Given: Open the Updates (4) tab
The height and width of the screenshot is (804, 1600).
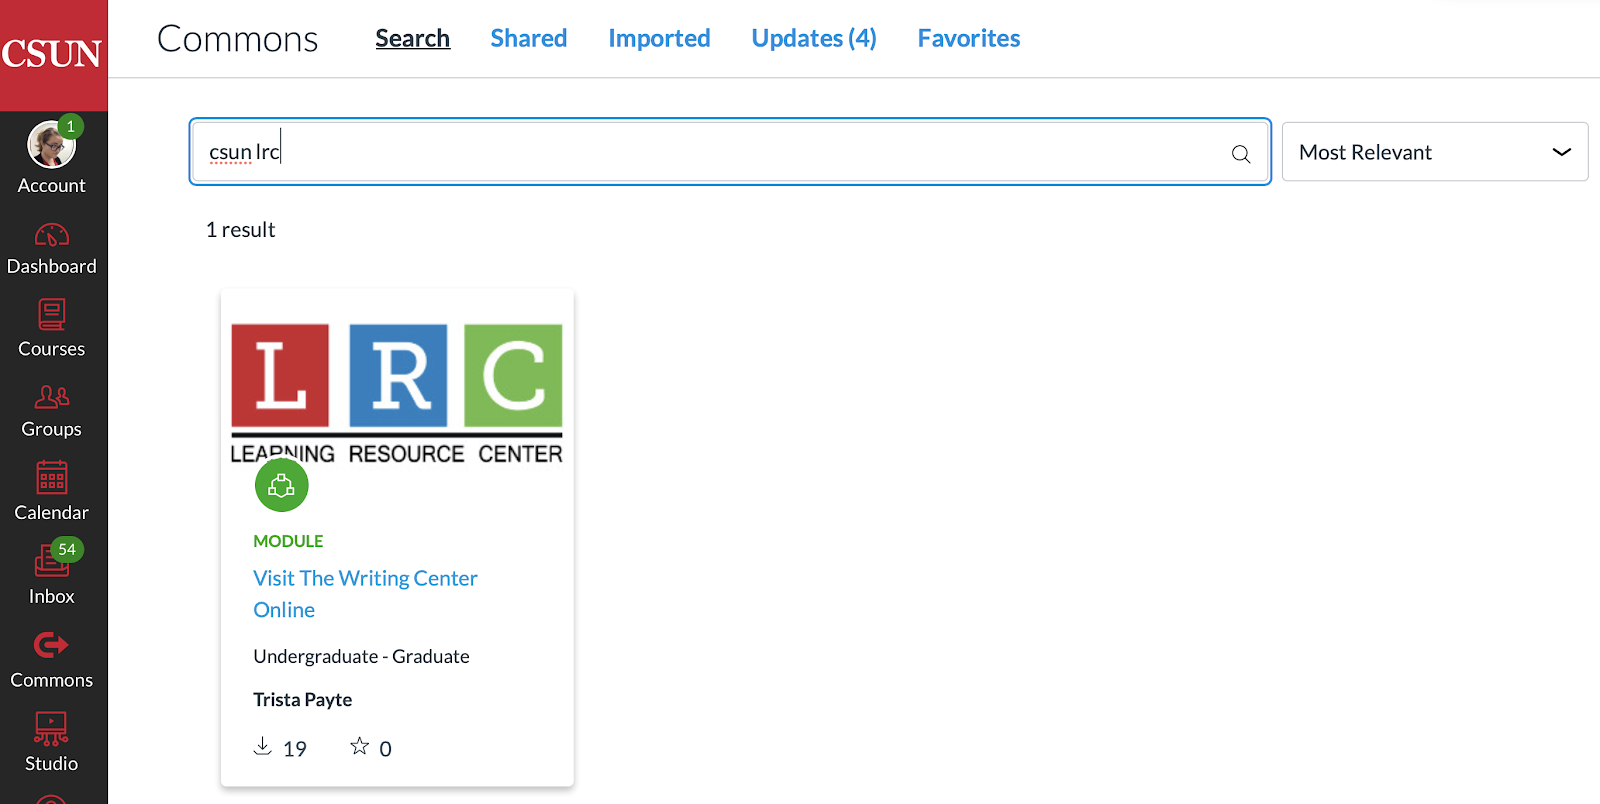Looking at the screenshot, I should 814,38.
